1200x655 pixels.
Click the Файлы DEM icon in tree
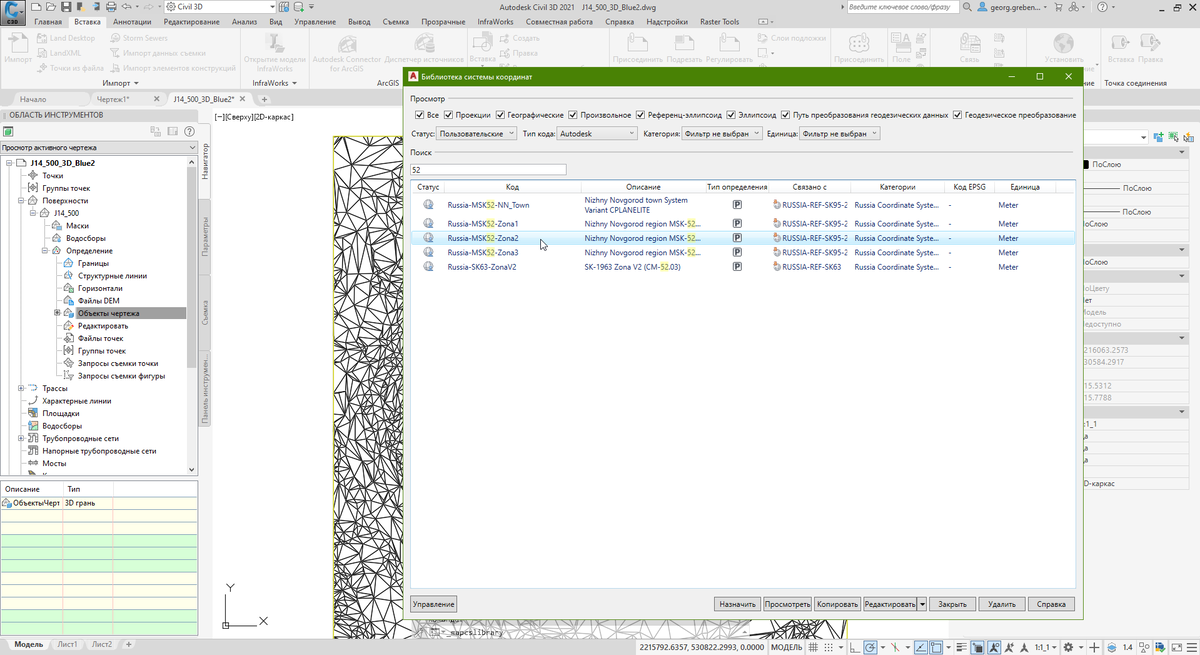(x=69, y=301)
